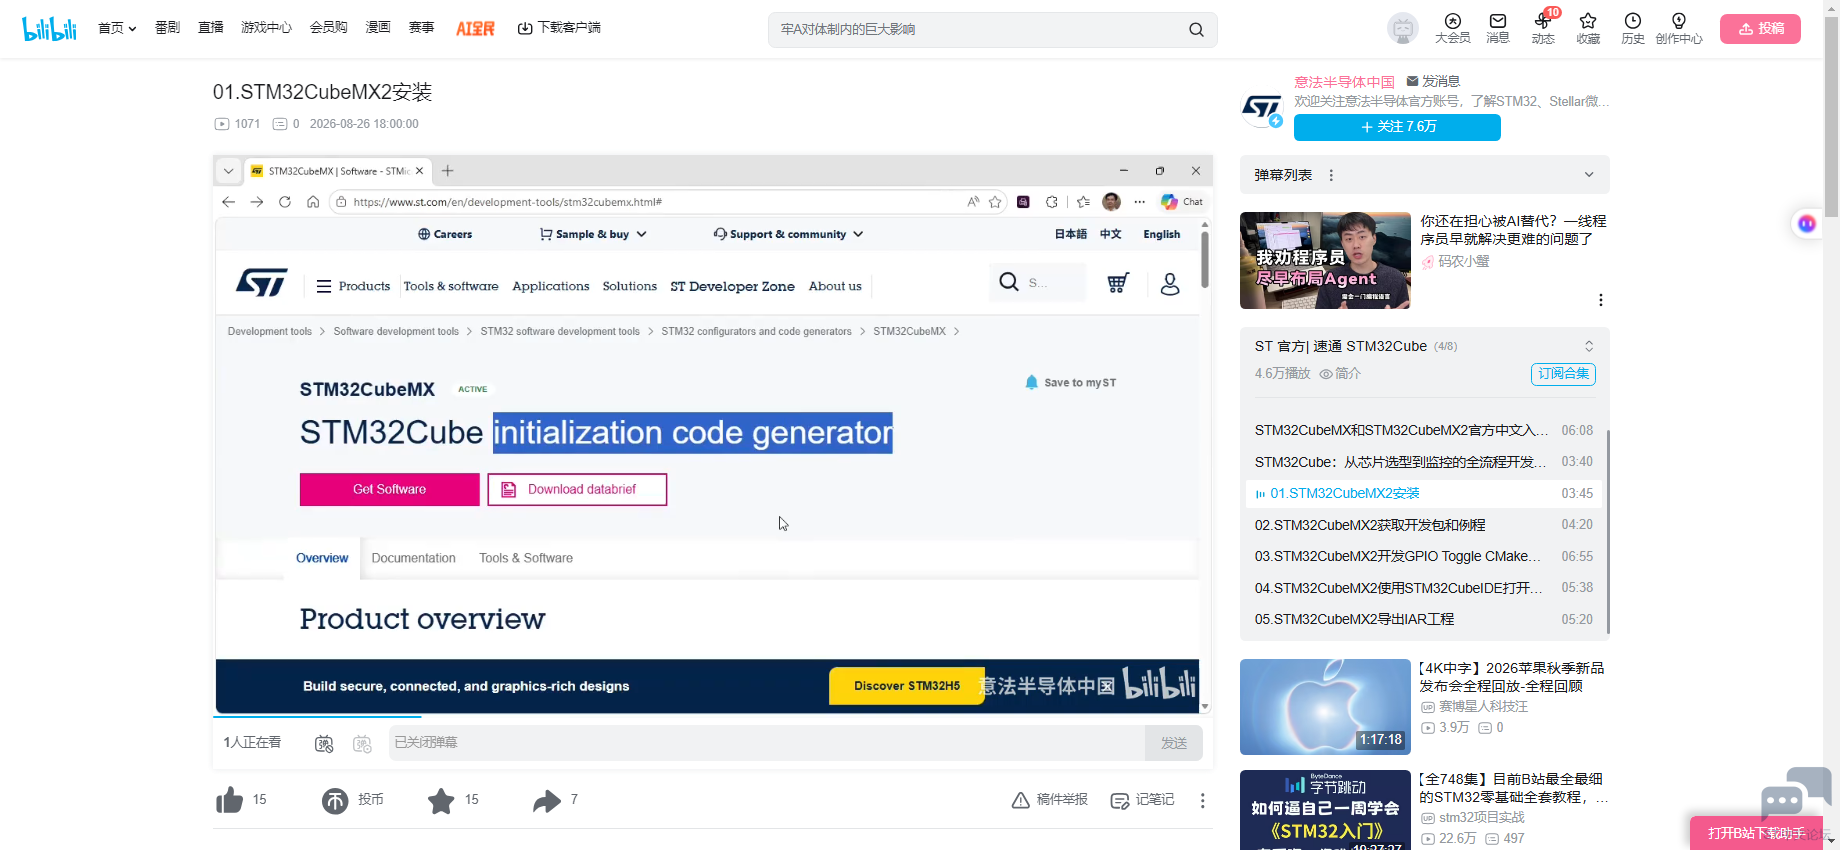Open the 意法半导体中国 uploader link
Viewport: 1840px width, 850px height.
click(1344, 82)
